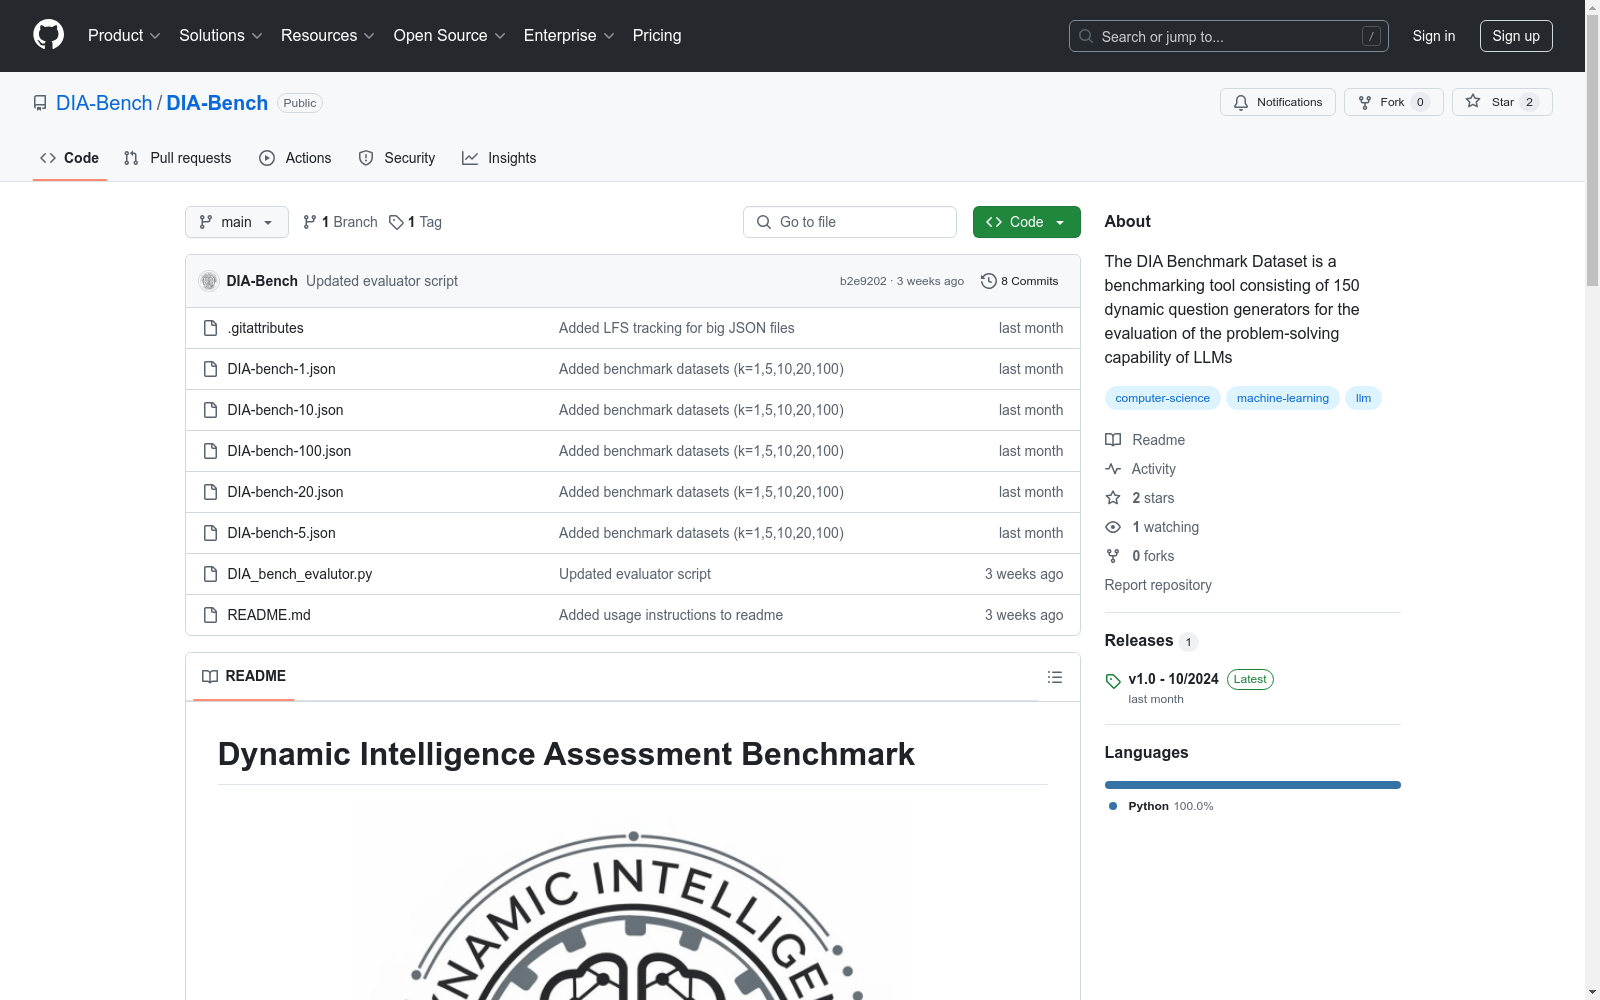Click the repository icon beside DIA-Bench title
Screen dimensions: 1600x1000
(x=40, y=103)
